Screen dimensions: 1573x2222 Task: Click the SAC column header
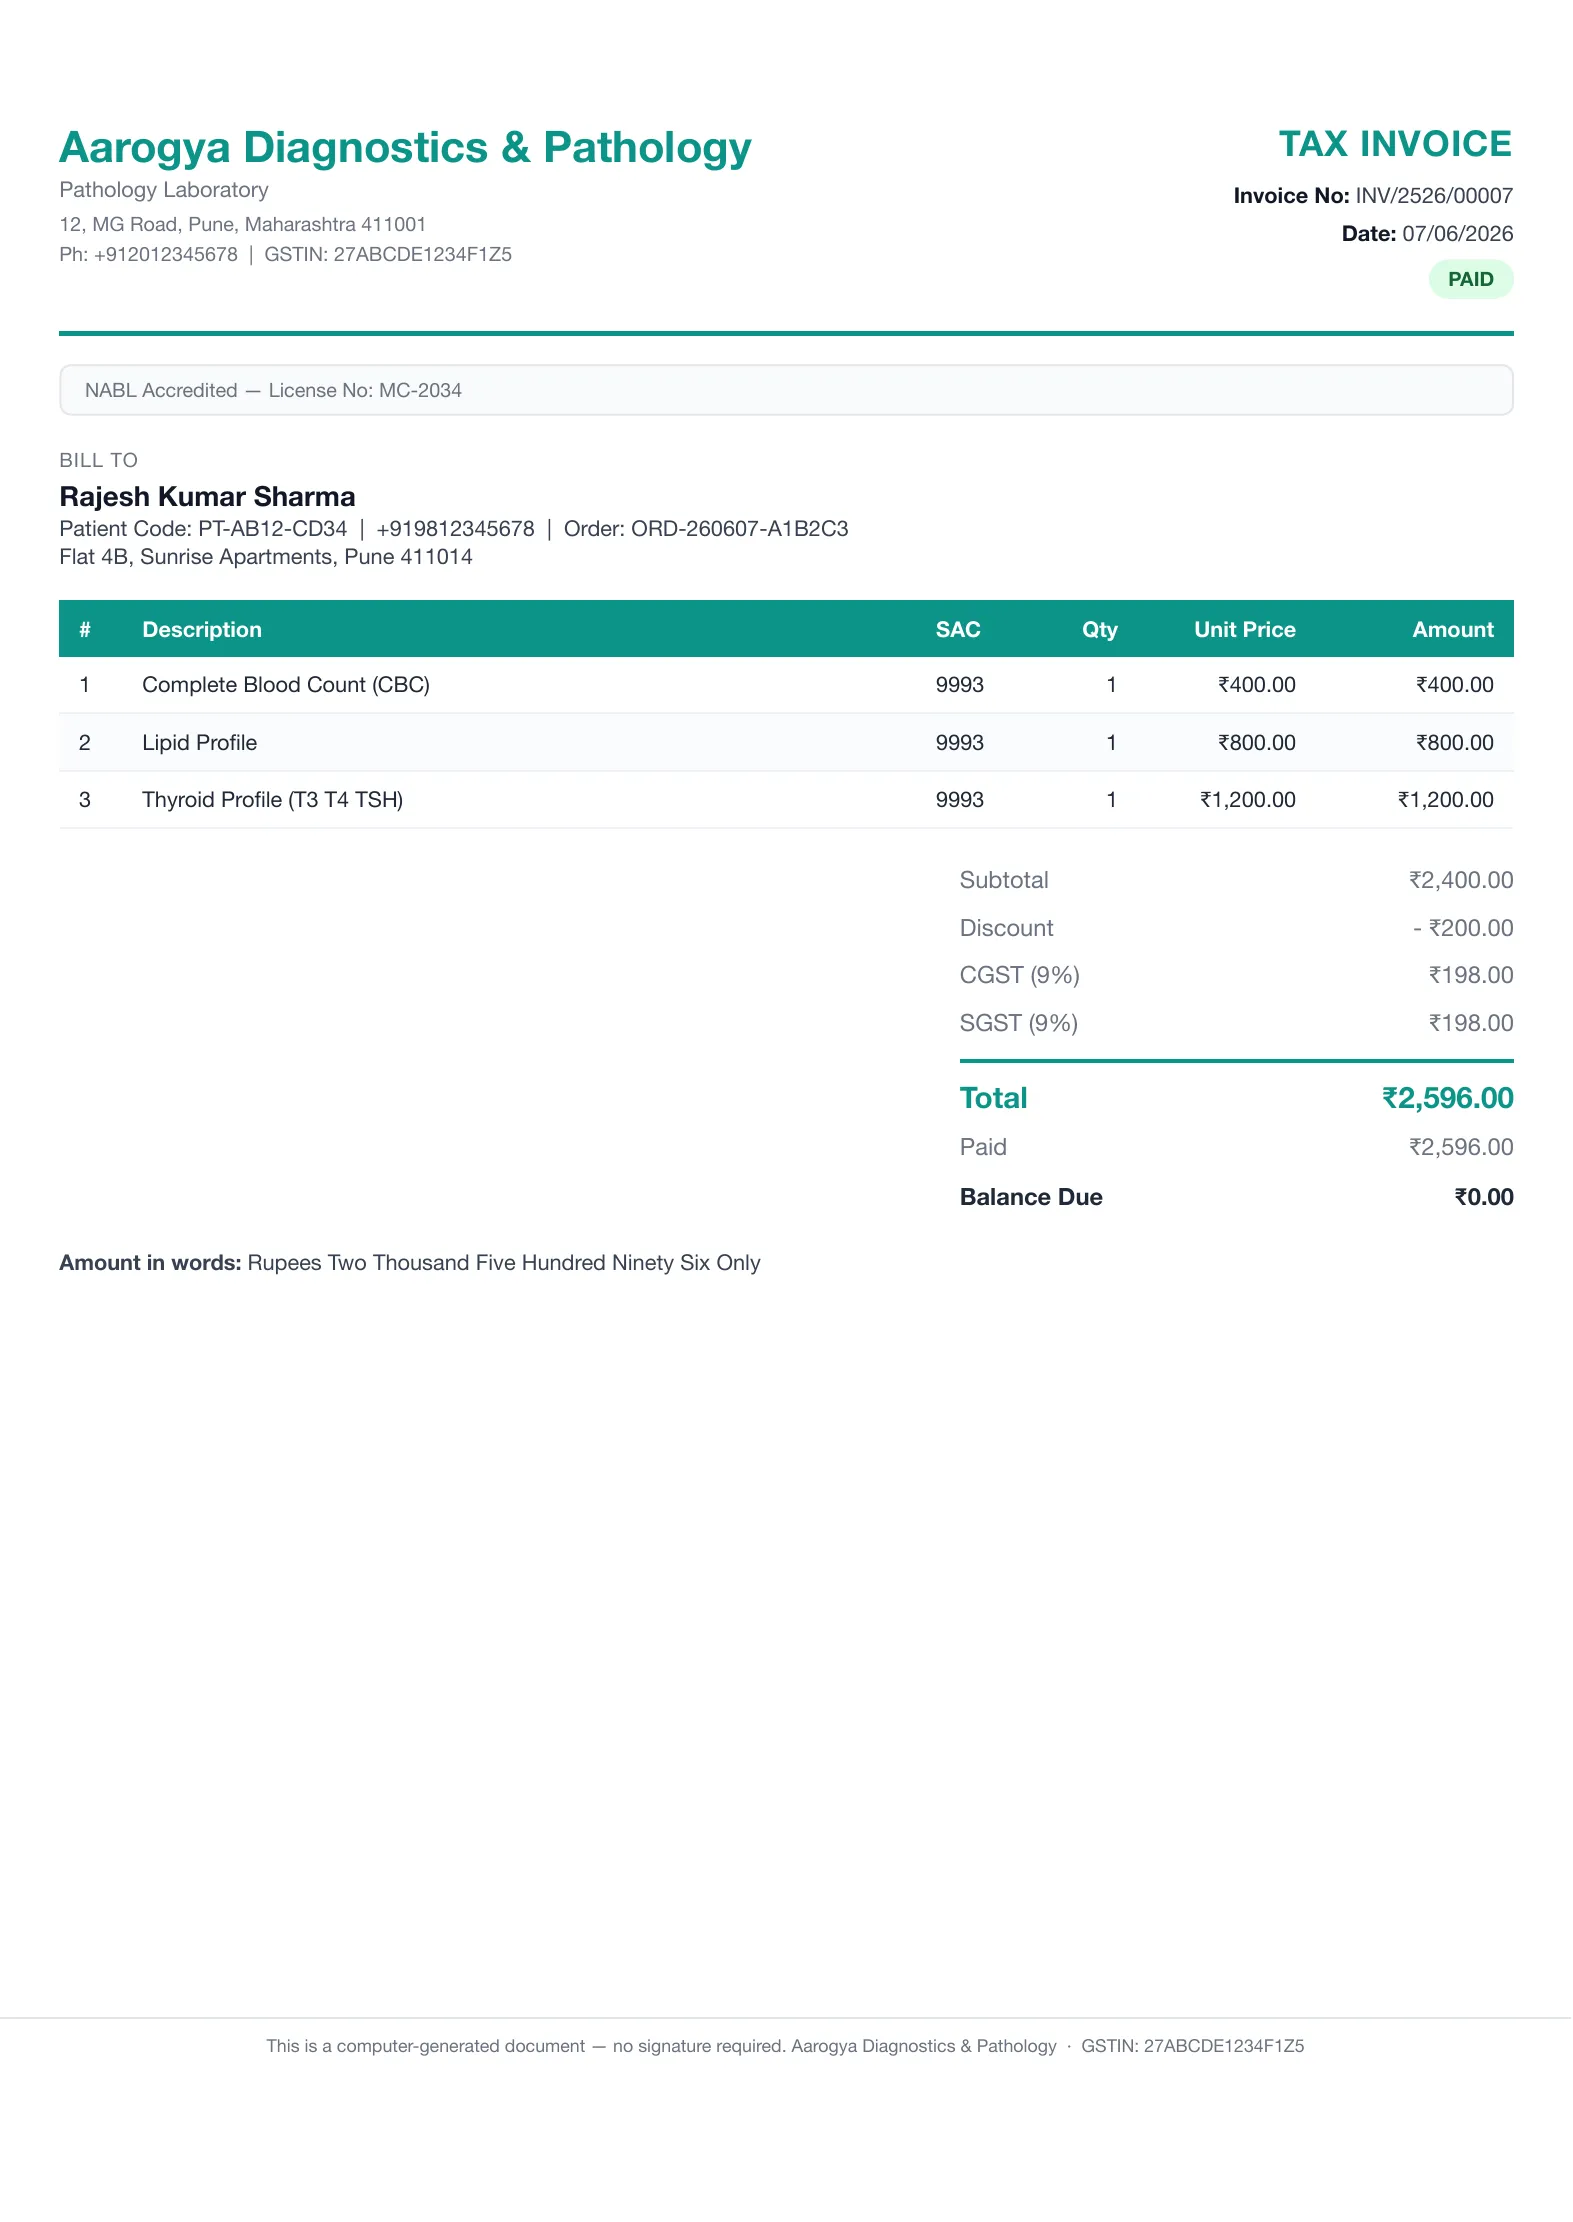pyautogui.click(x=958, y=630)
